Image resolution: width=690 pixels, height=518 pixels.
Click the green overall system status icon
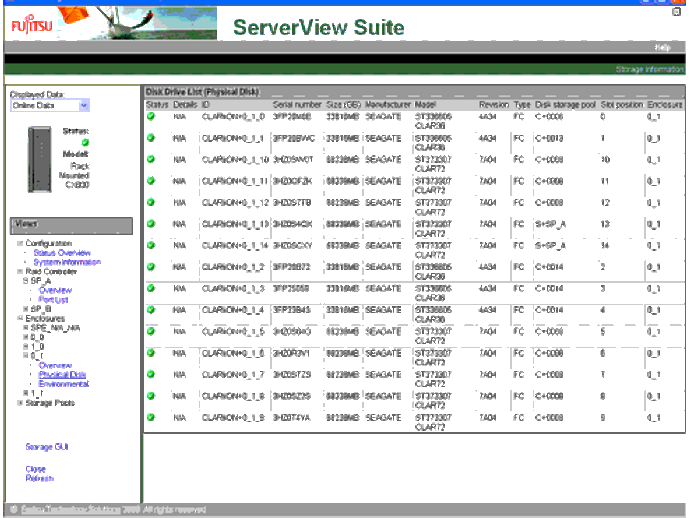(85, 143)
